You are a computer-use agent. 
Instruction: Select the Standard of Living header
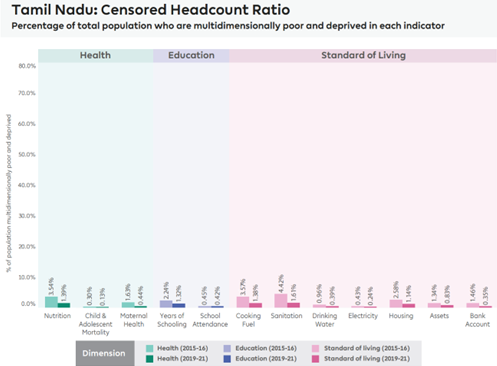(x=363, y=56)
